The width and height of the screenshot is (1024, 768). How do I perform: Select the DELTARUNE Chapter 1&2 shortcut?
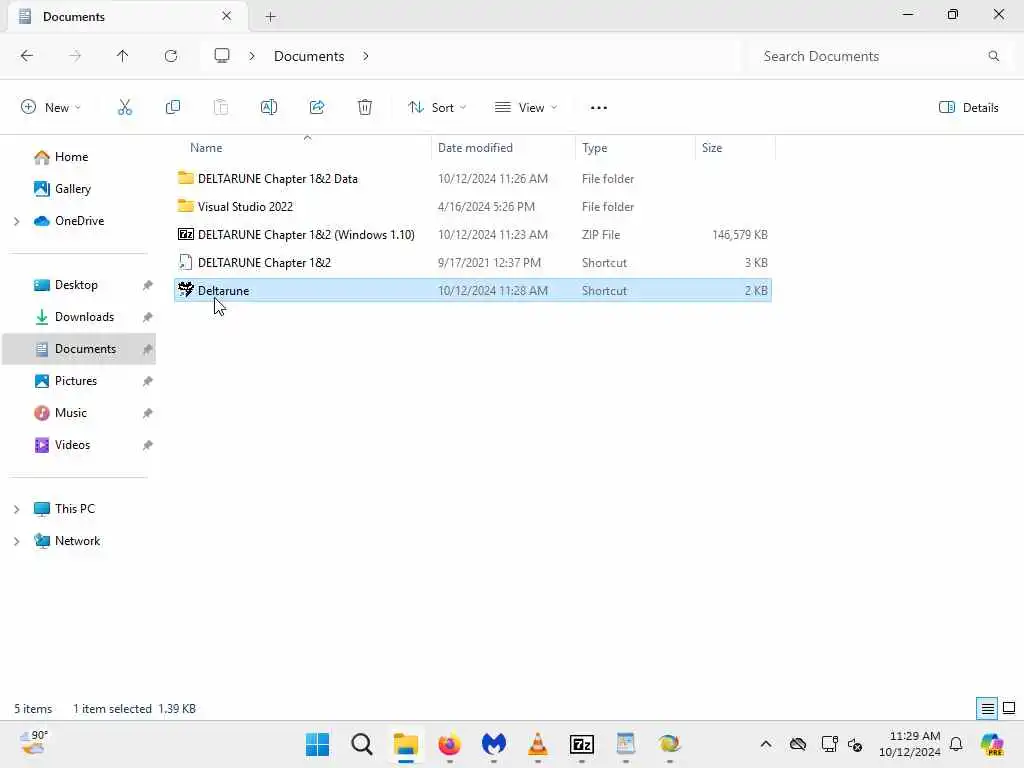[473, 263]
